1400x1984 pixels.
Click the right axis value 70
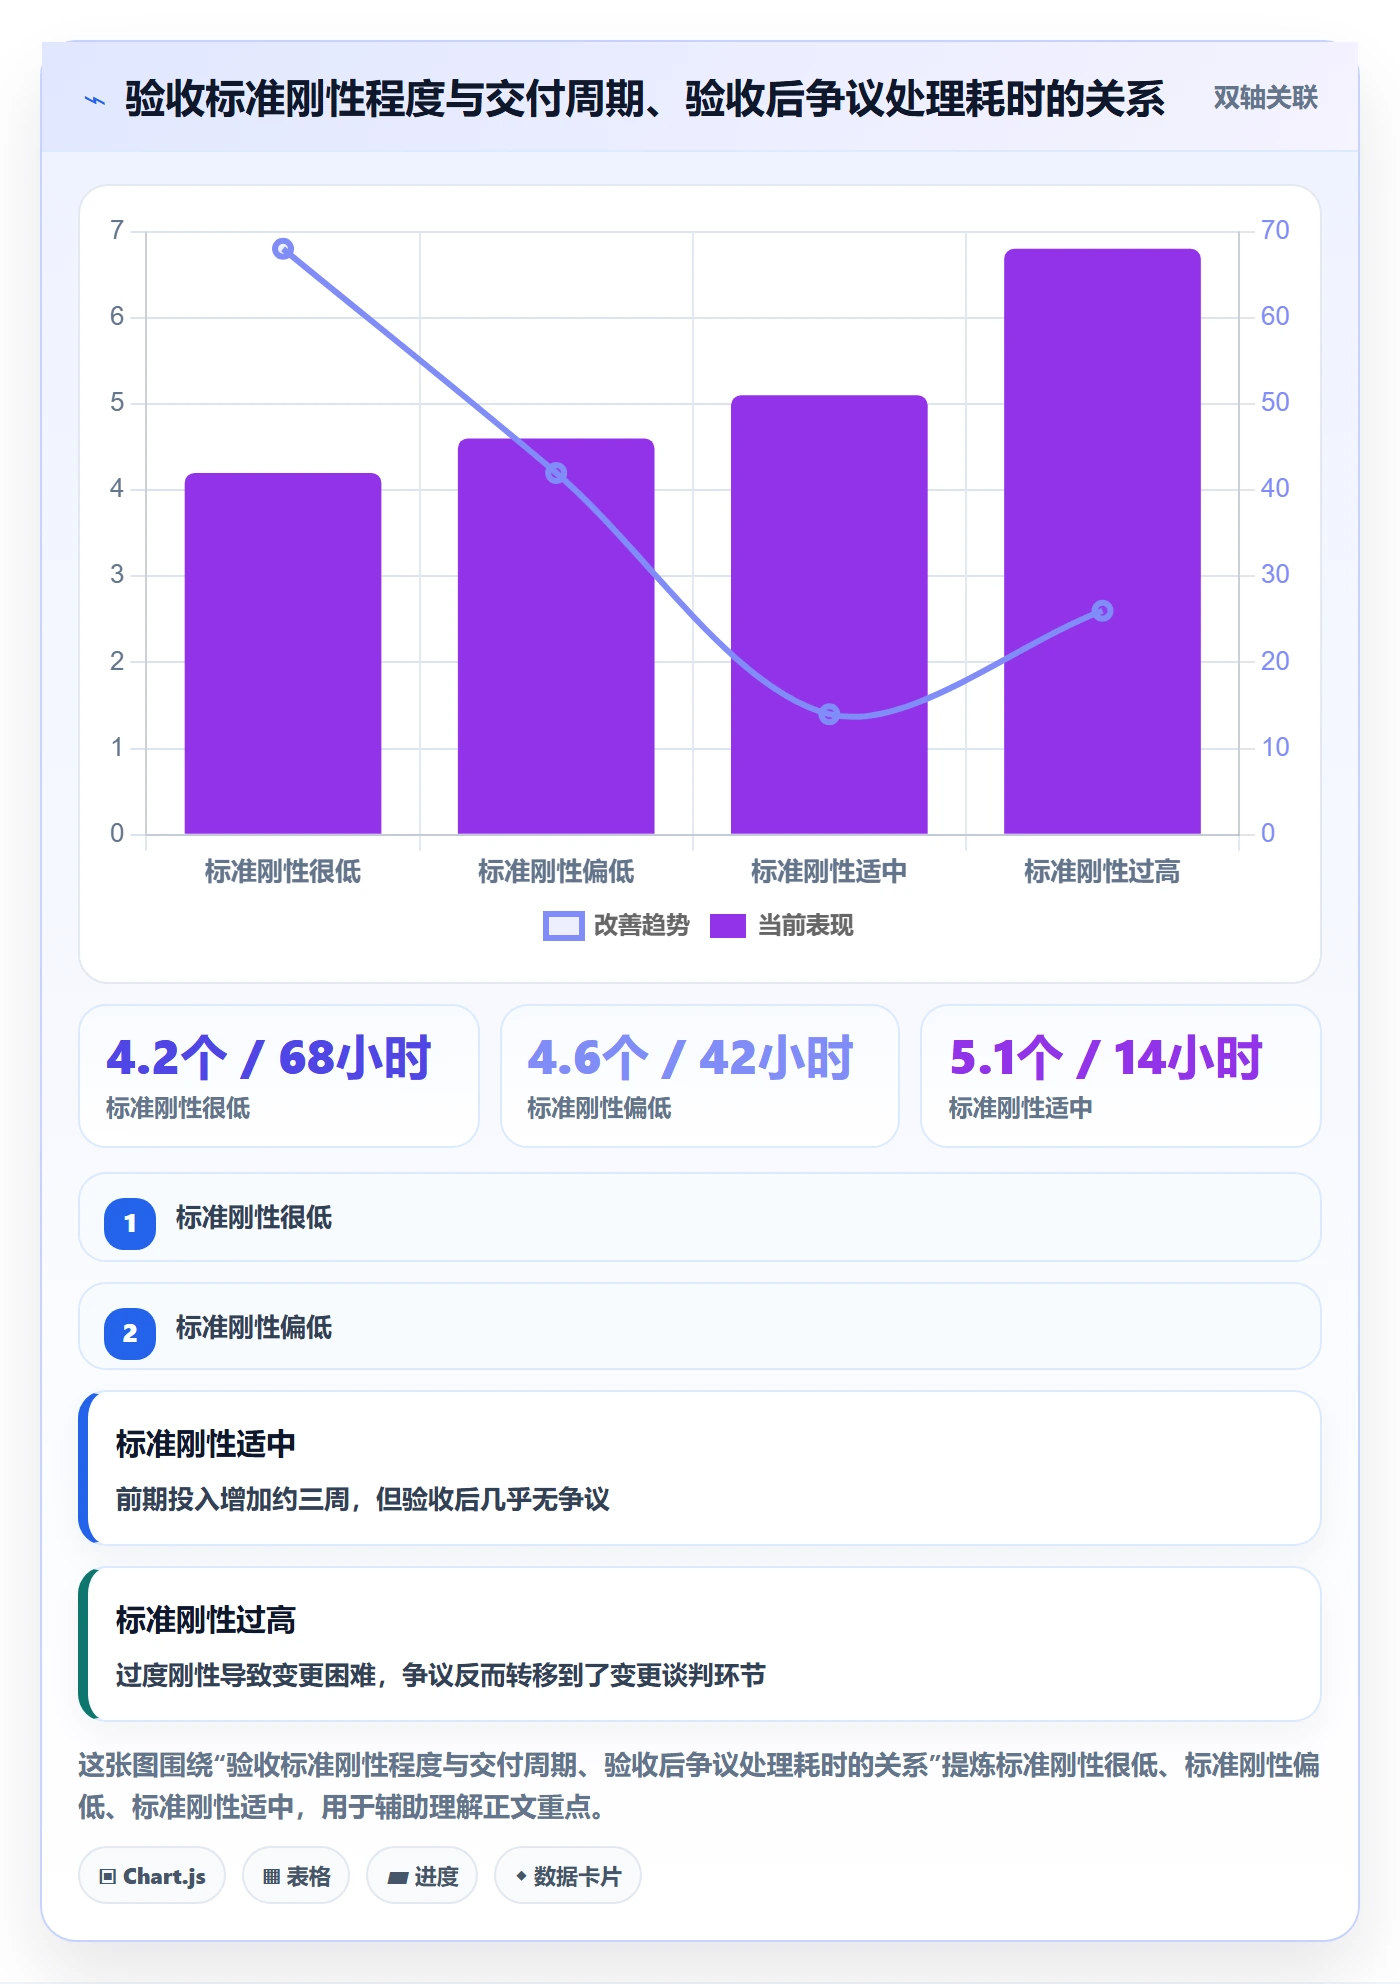click(x=1275, y=231)
